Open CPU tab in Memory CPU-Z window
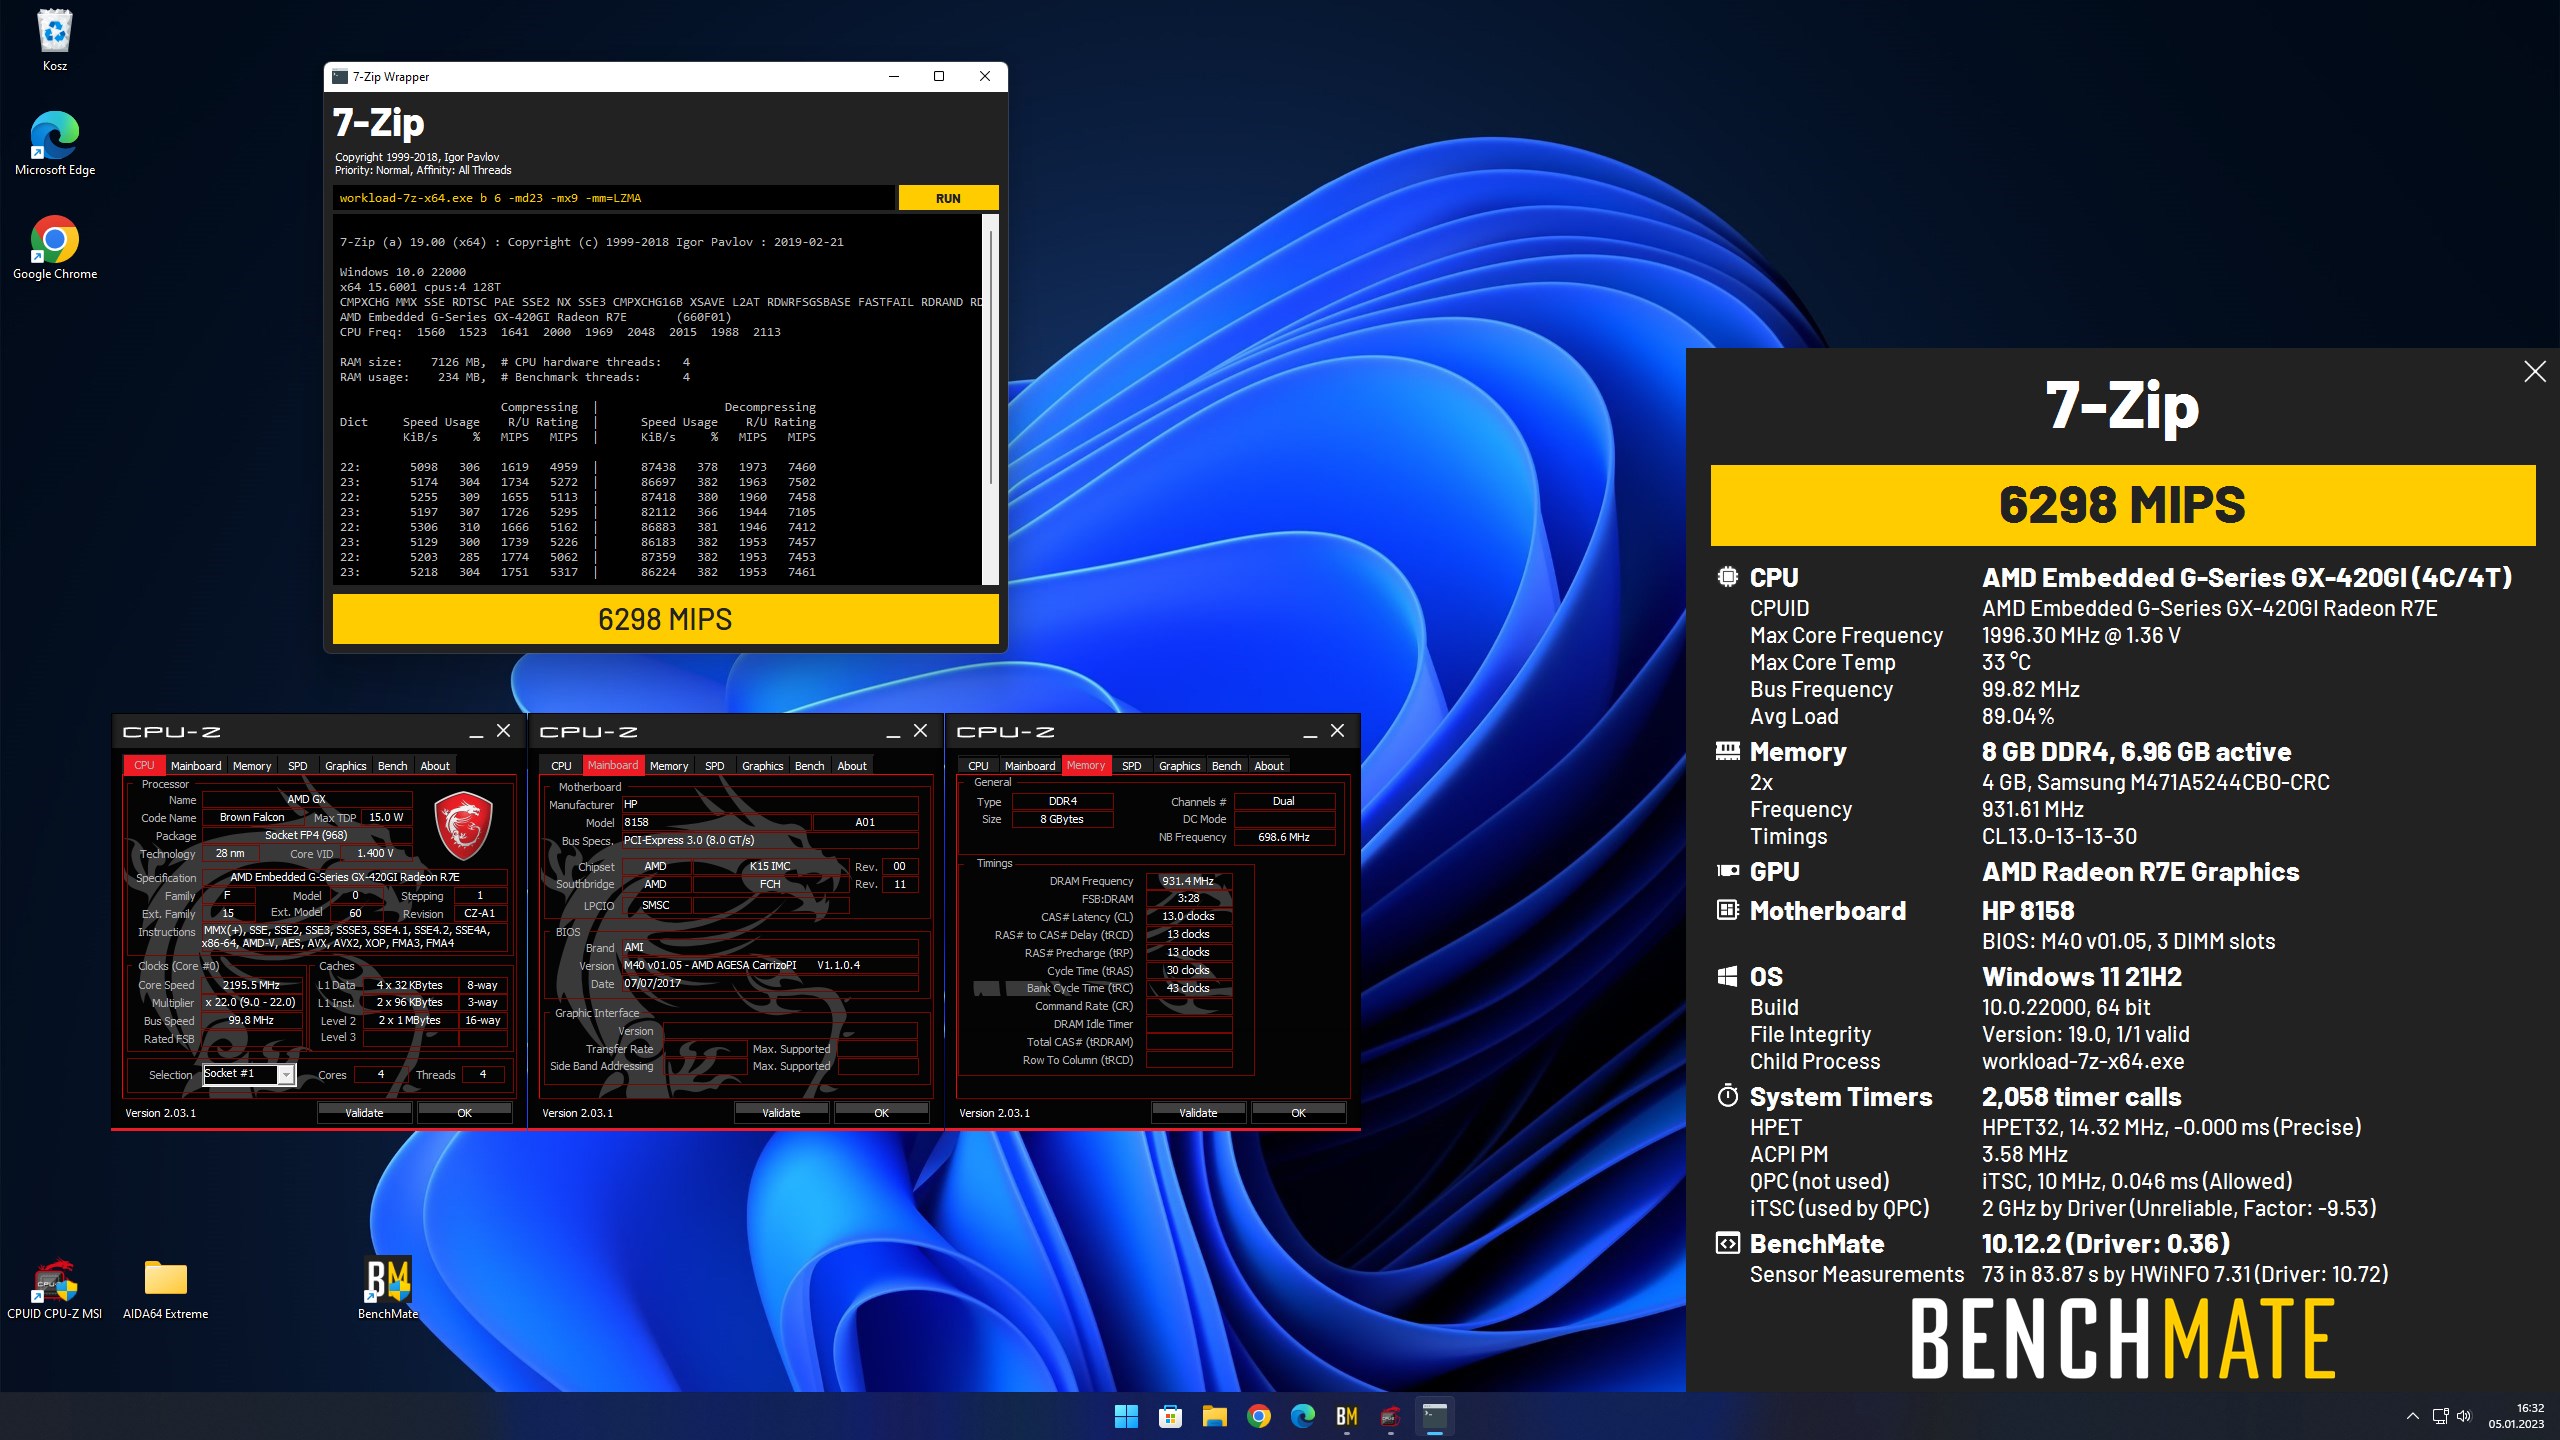This screenshot has width=2560, height=1440. (978, 765)
